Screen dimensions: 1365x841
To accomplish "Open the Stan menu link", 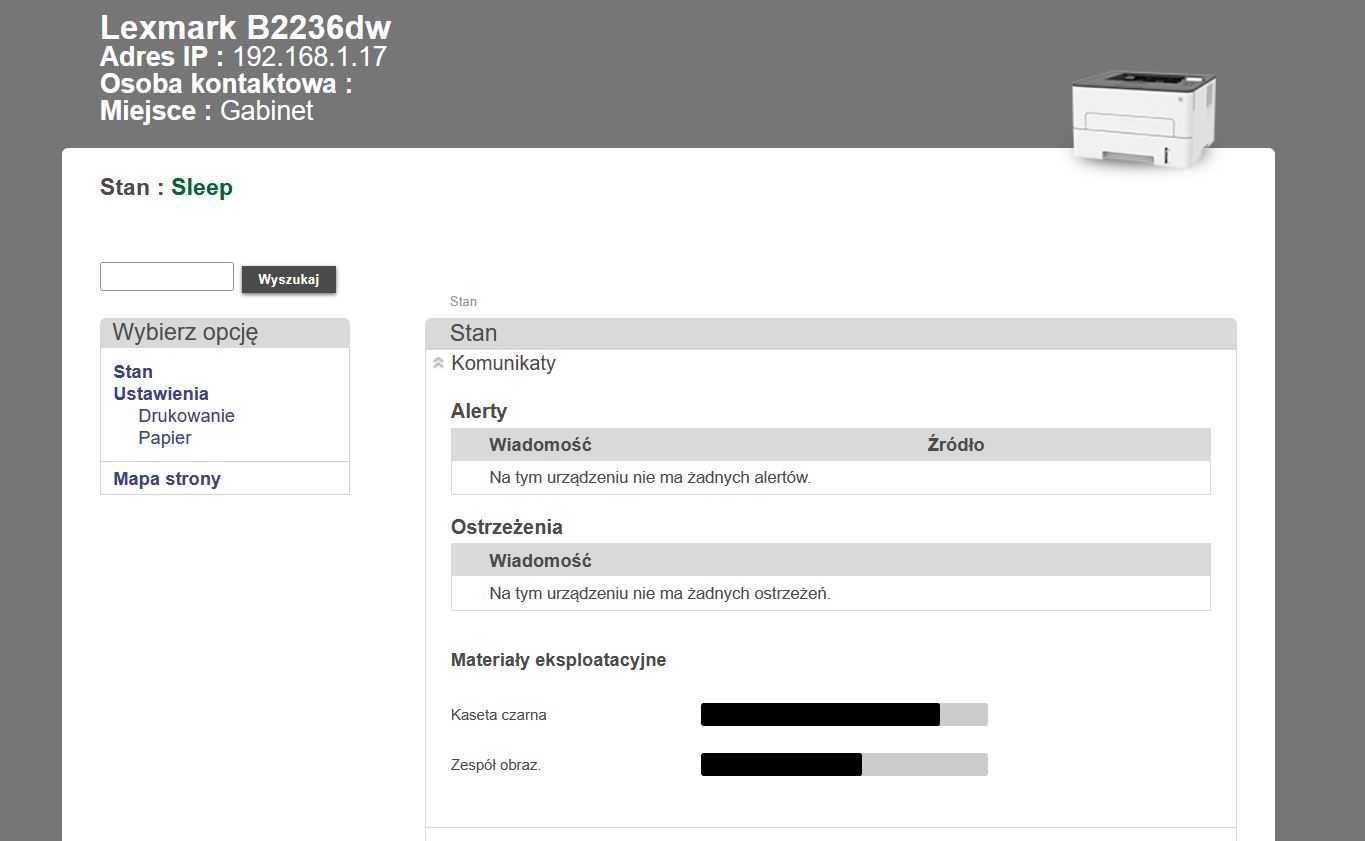I will click(x=133, y=372).
